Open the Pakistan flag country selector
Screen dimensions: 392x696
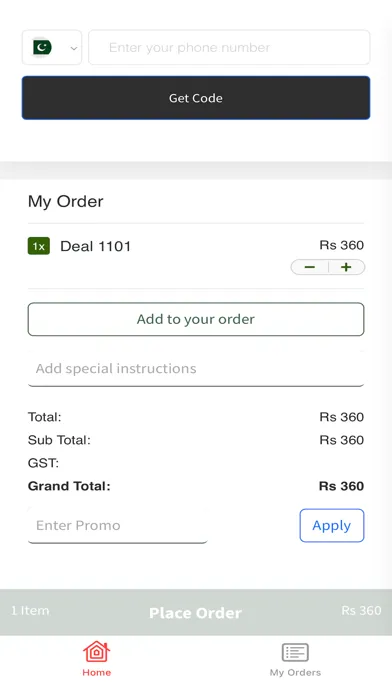[52, 47]
